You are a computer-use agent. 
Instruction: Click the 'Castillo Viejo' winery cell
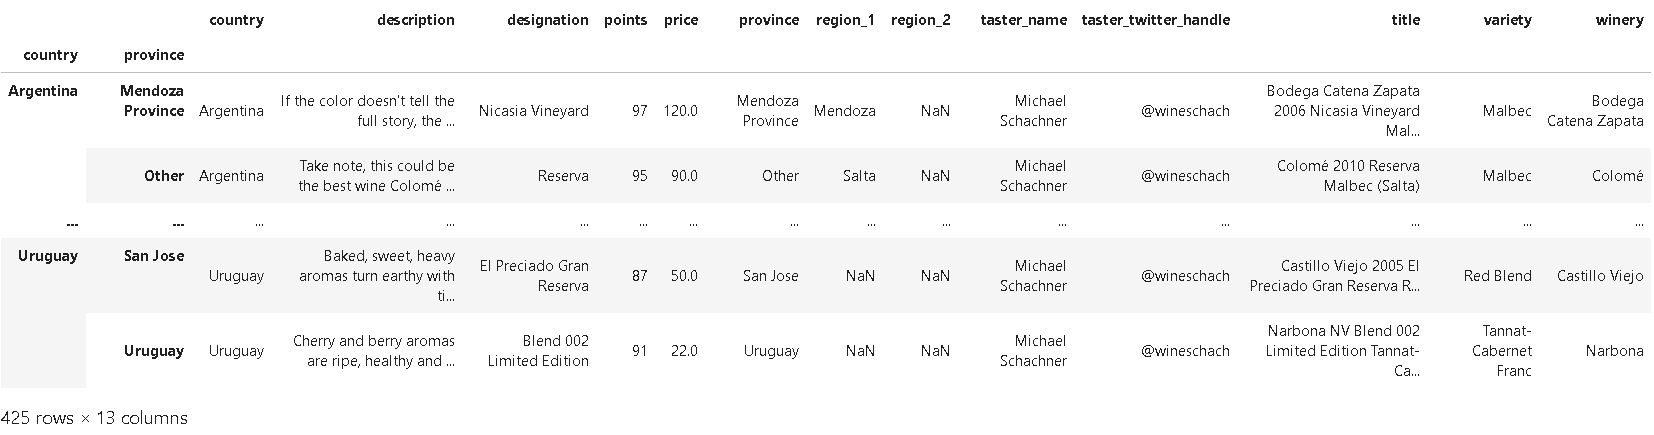point(1600,276)
